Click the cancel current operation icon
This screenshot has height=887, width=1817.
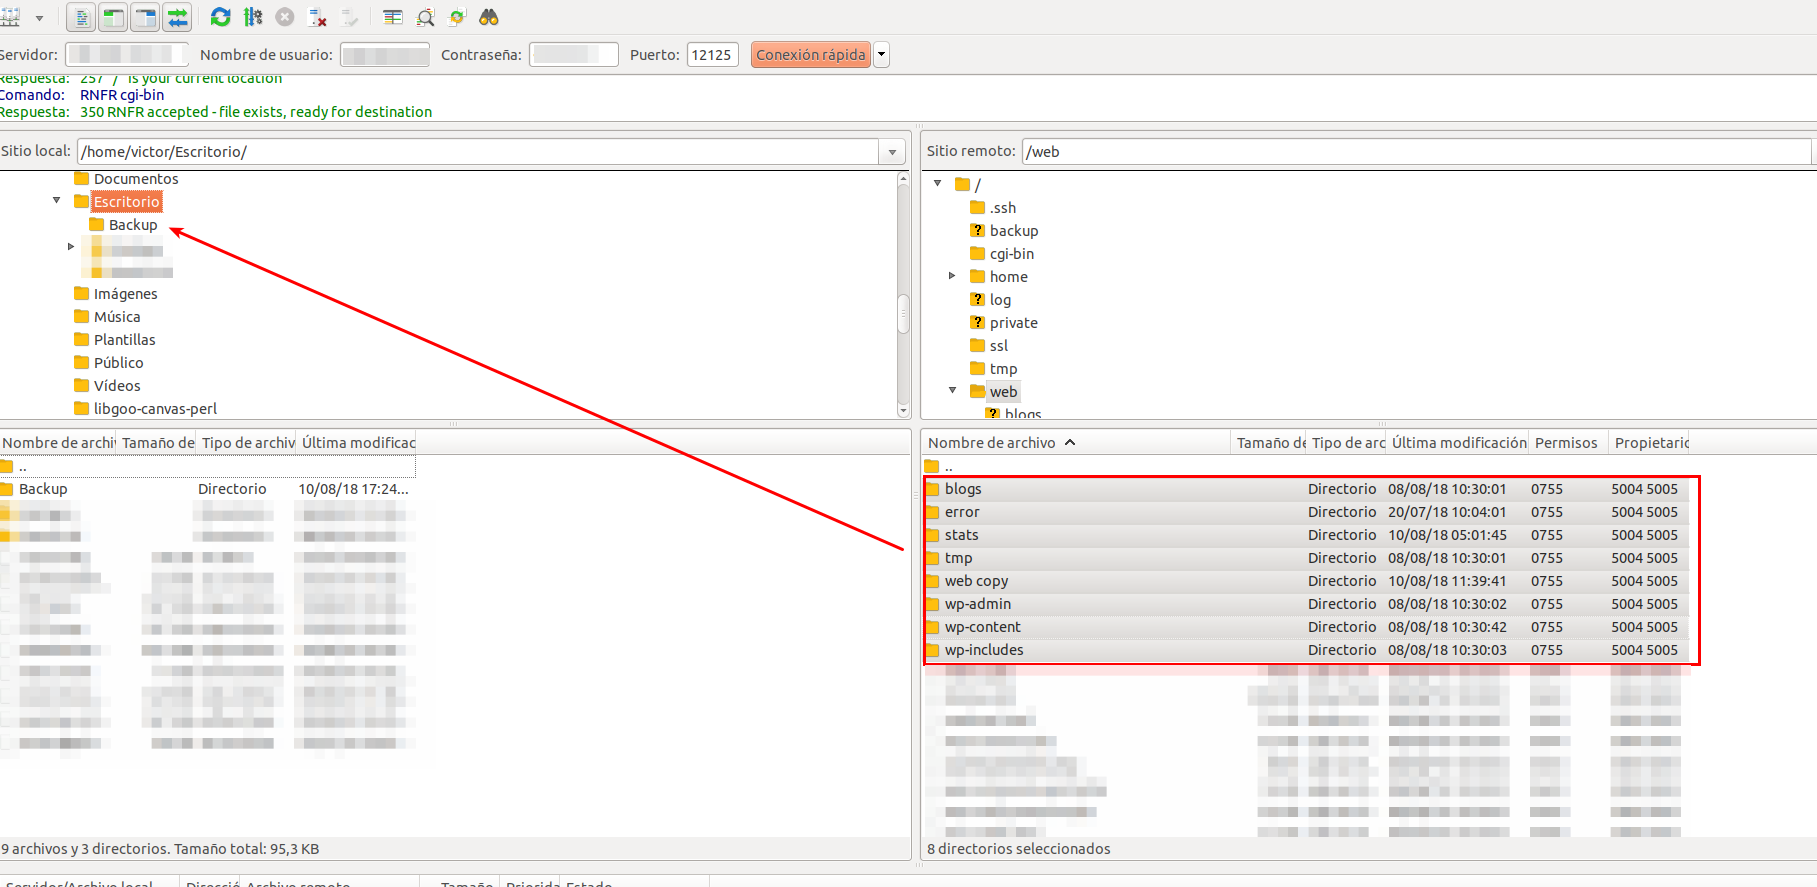(x=285, y=17)
